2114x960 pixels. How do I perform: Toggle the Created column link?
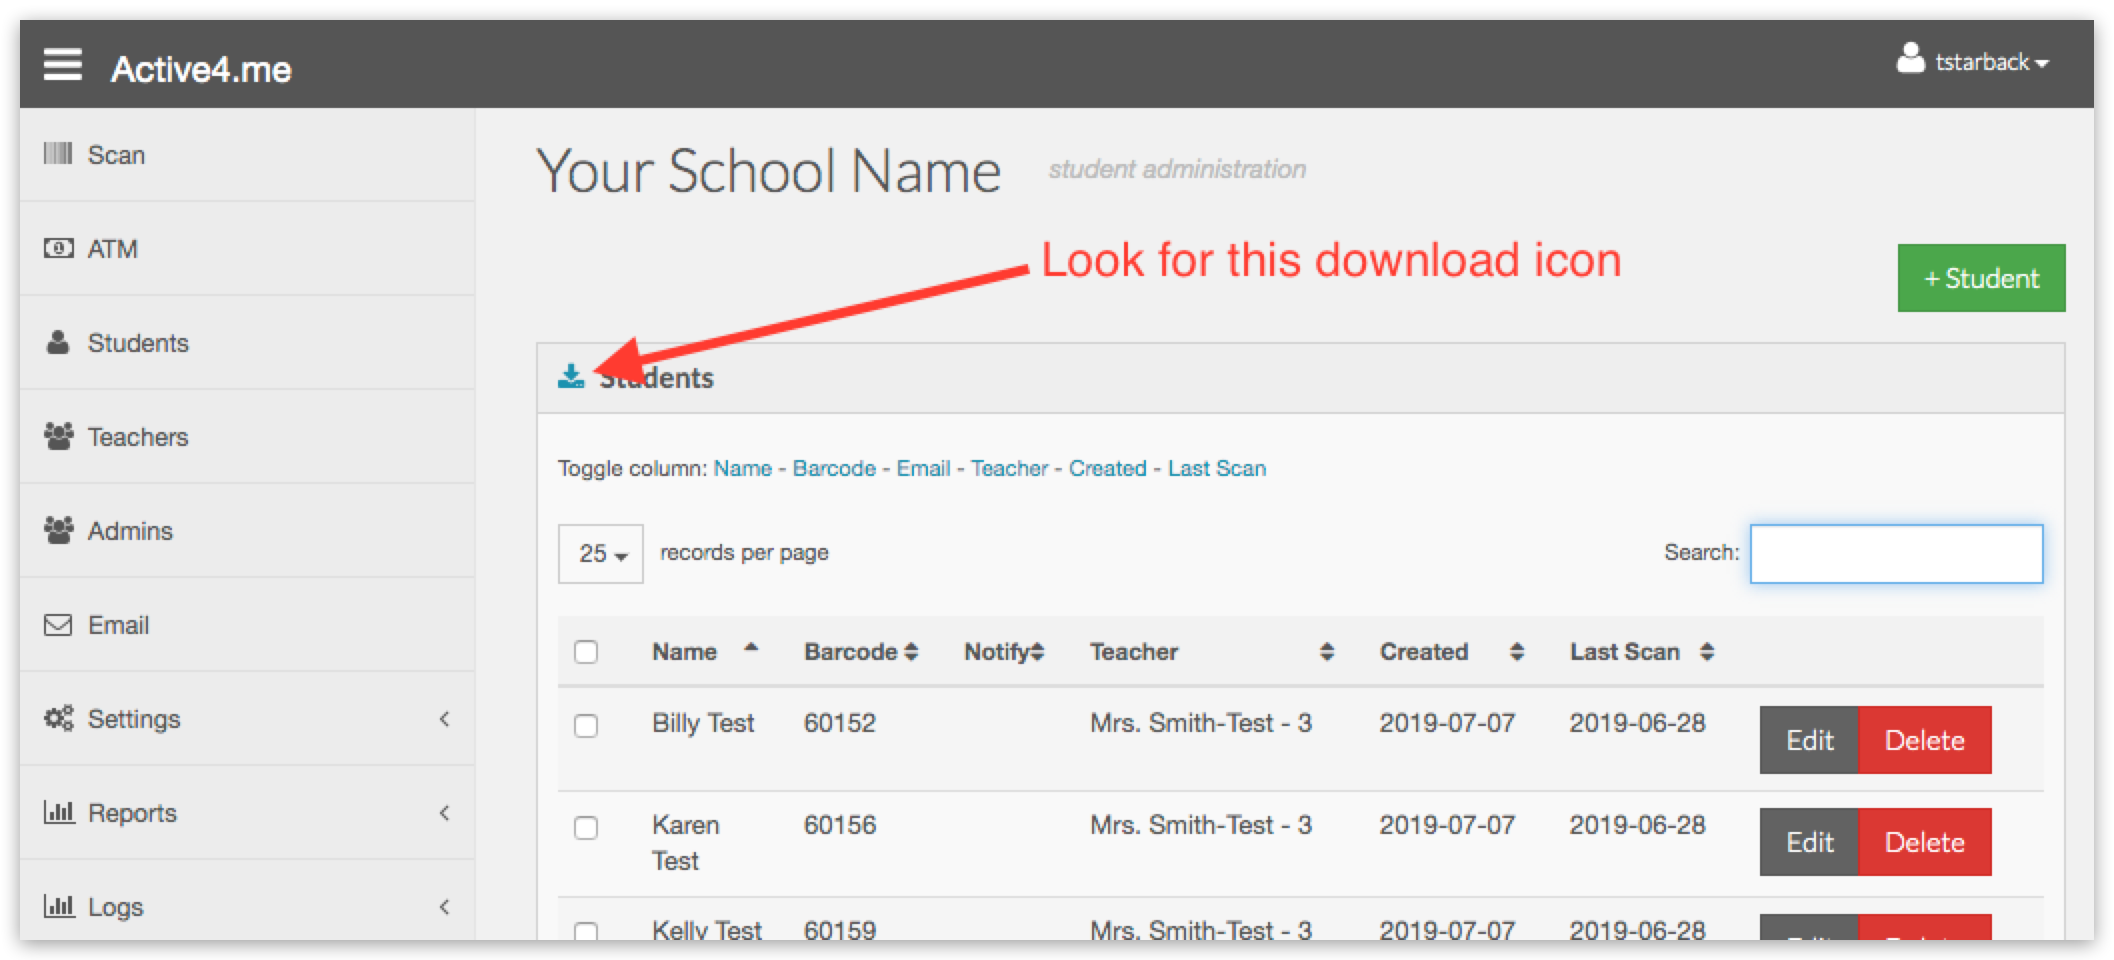1107,468
